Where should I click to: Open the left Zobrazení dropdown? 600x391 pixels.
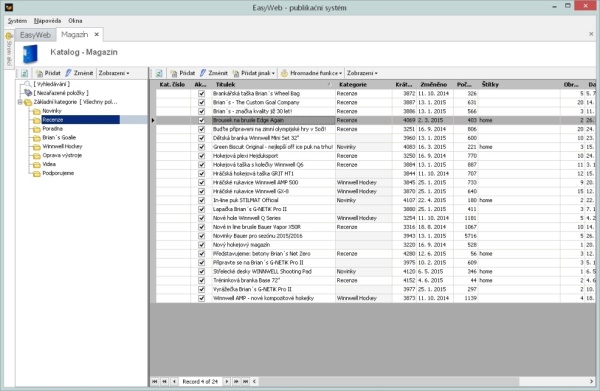click(x=114, y=73)
